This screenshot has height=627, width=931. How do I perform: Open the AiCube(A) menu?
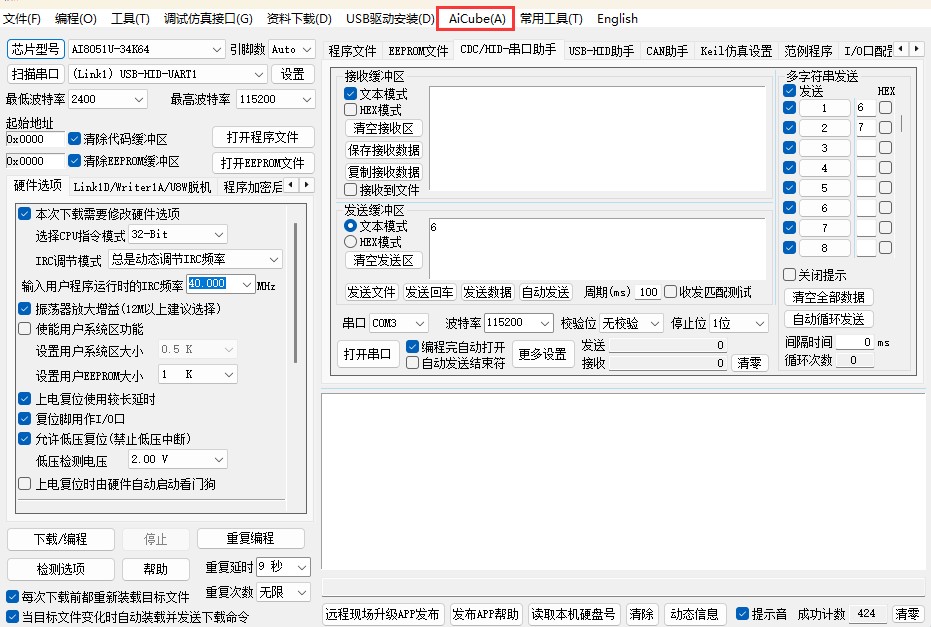coord(477,19)
